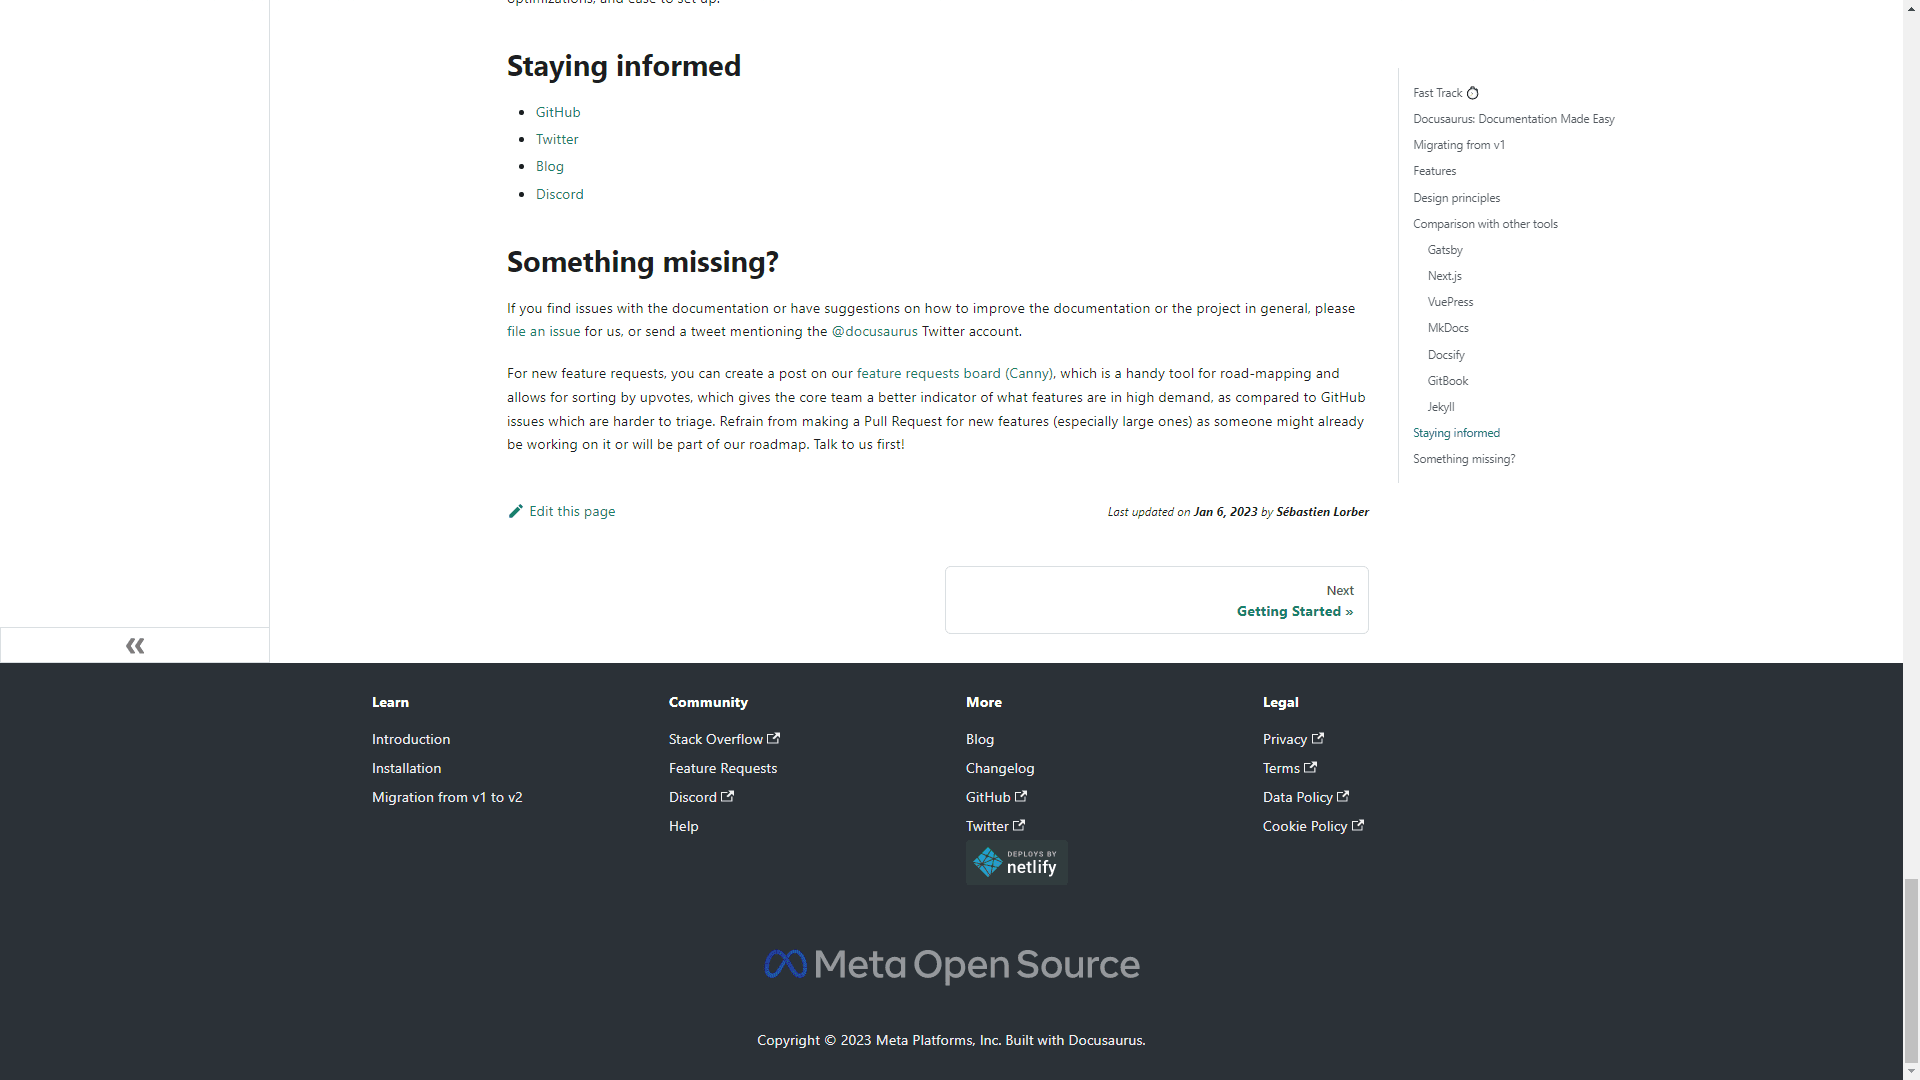Expand the Something missing sidebar entry

coord(1464,459)
